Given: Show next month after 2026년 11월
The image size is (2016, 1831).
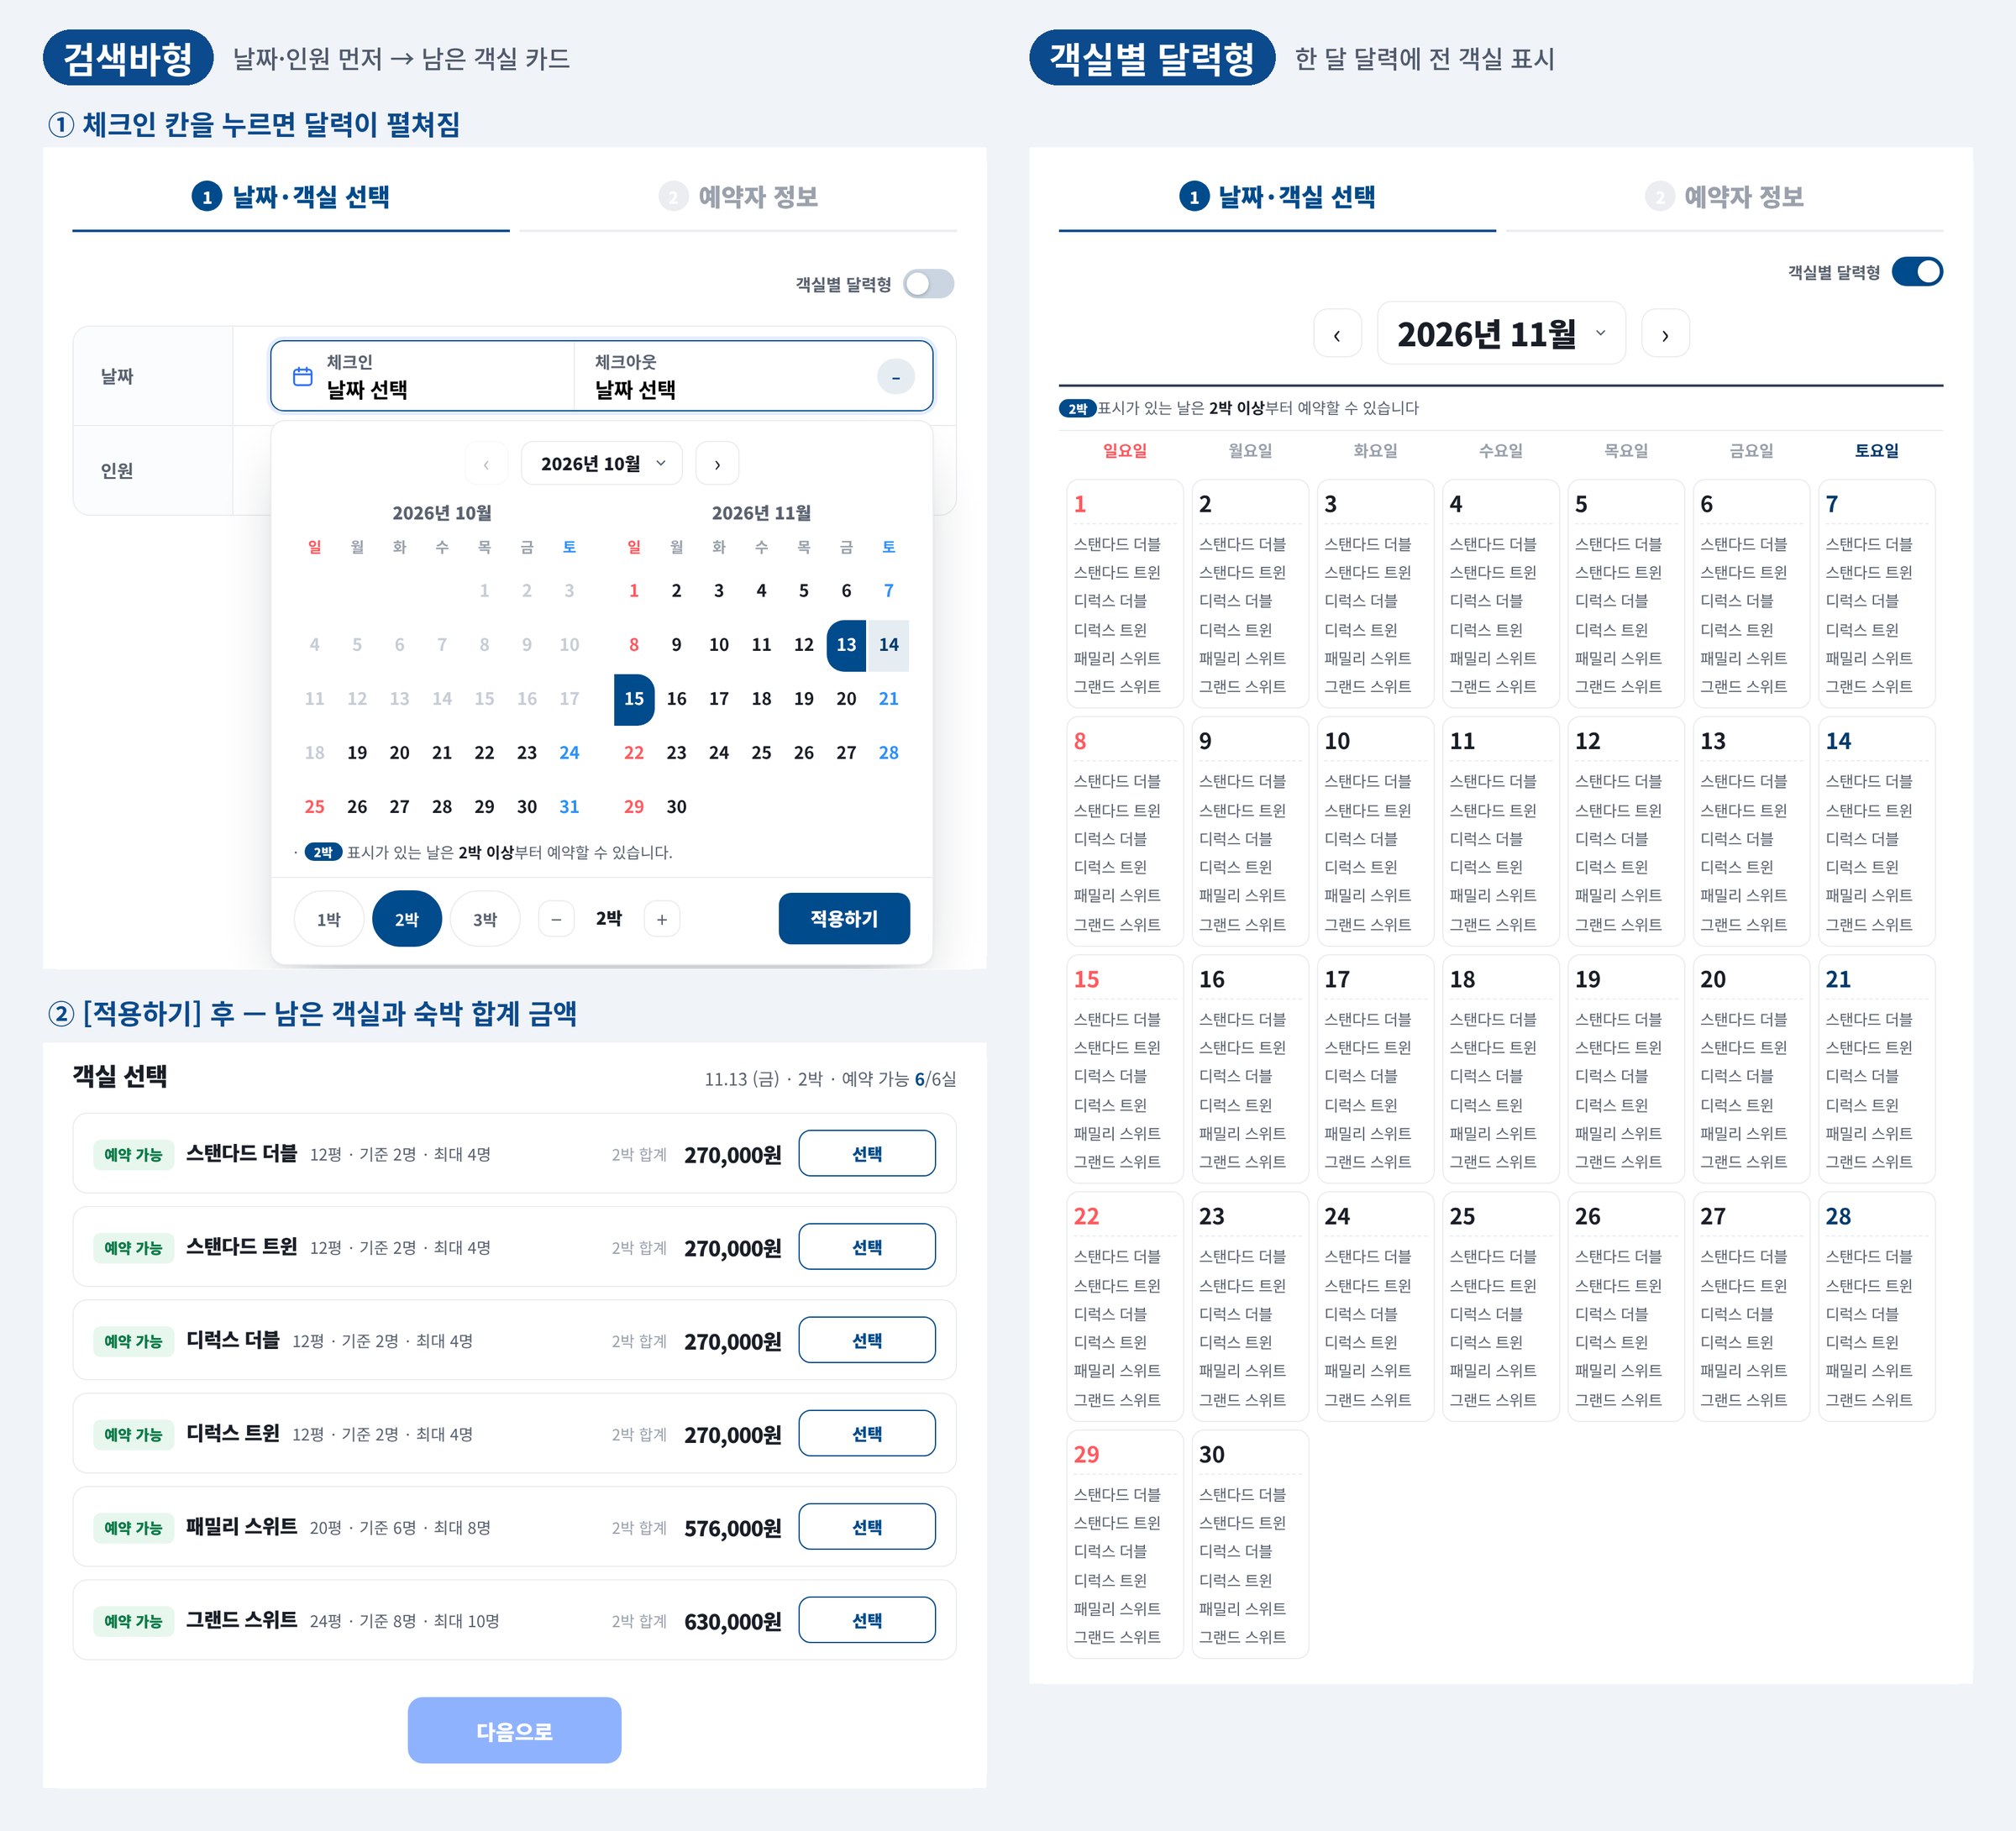Looking at the screenshot, I should pos(1665,334).
